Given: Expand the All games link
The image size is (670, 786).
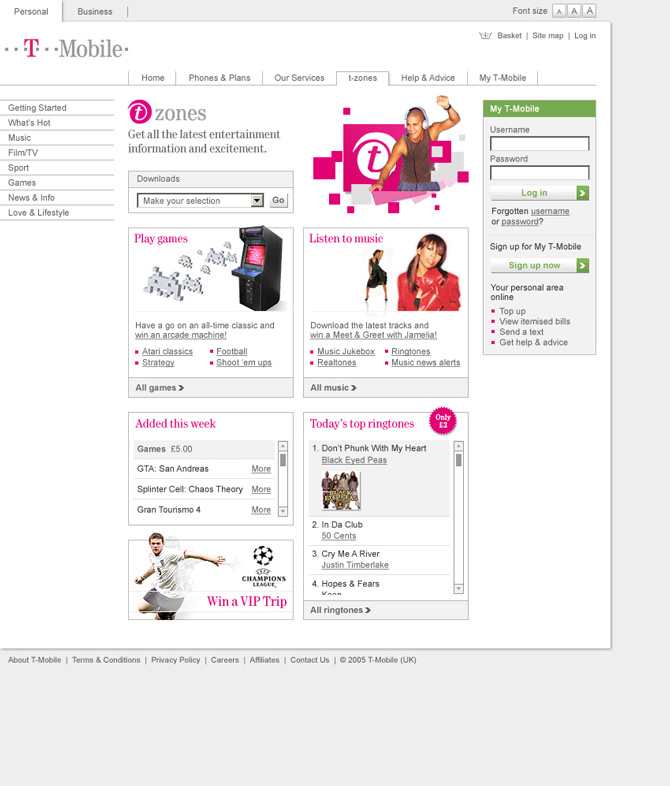Looking at the screenshot, I should tap(160, 388).
